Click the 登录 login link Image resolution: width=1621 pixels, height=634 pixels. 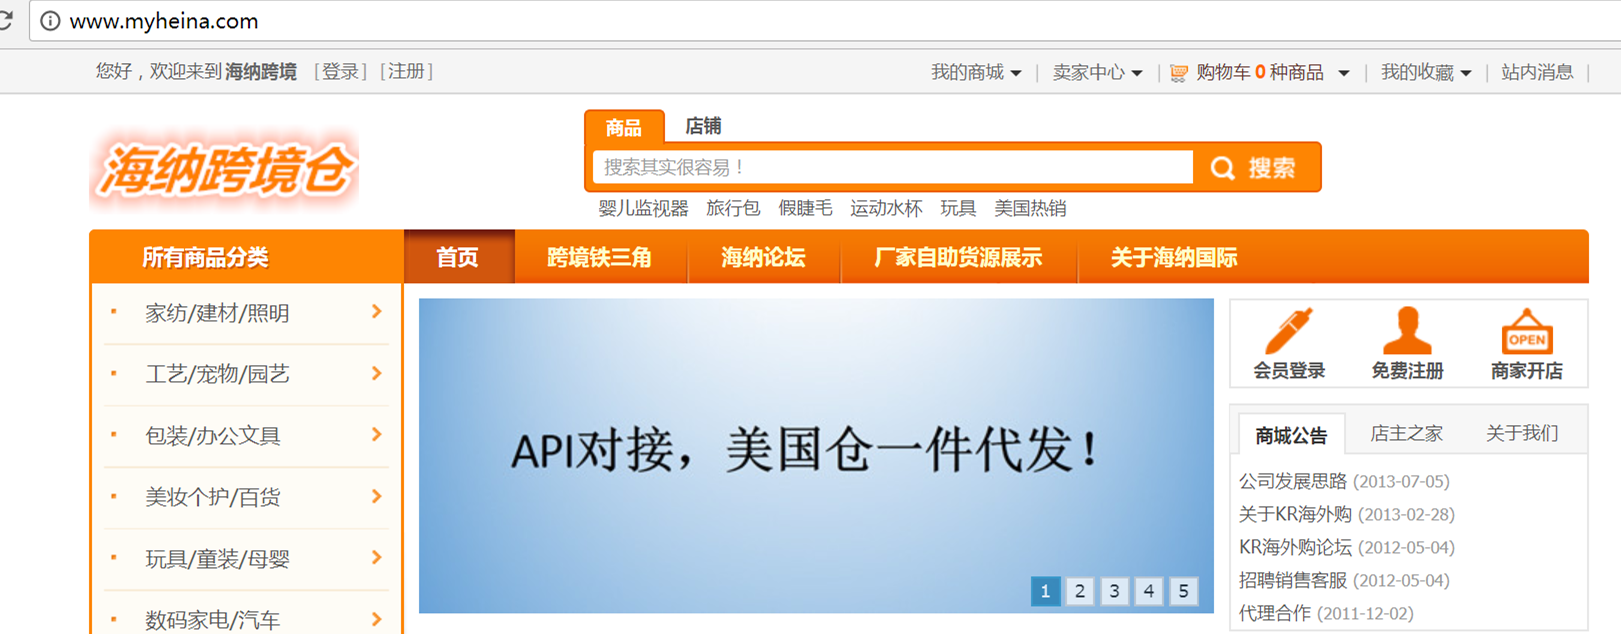tap(340, 72)
